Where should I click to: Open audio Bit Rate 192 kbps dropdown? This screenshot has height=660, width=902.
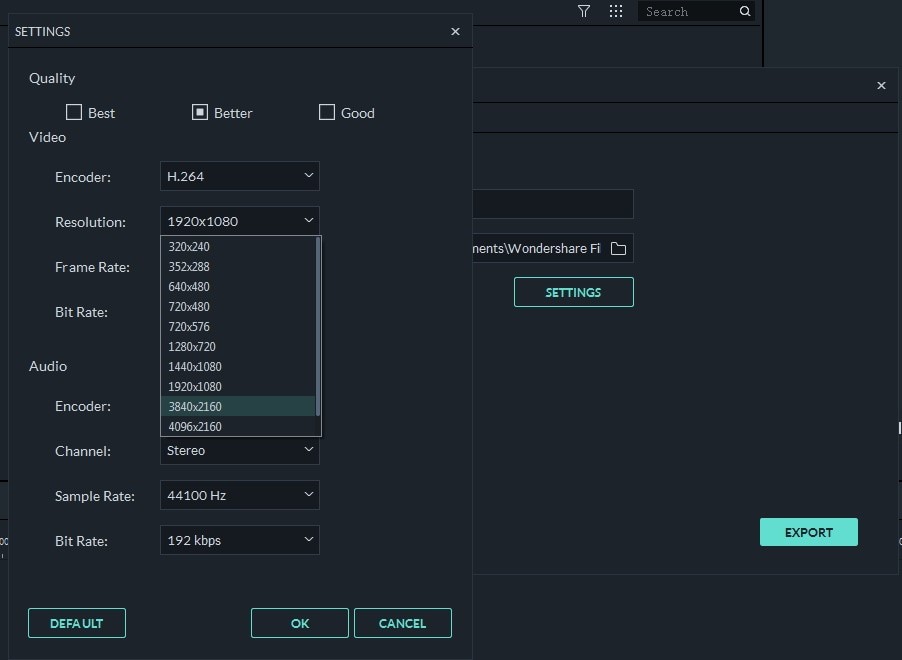pos(240,540)
